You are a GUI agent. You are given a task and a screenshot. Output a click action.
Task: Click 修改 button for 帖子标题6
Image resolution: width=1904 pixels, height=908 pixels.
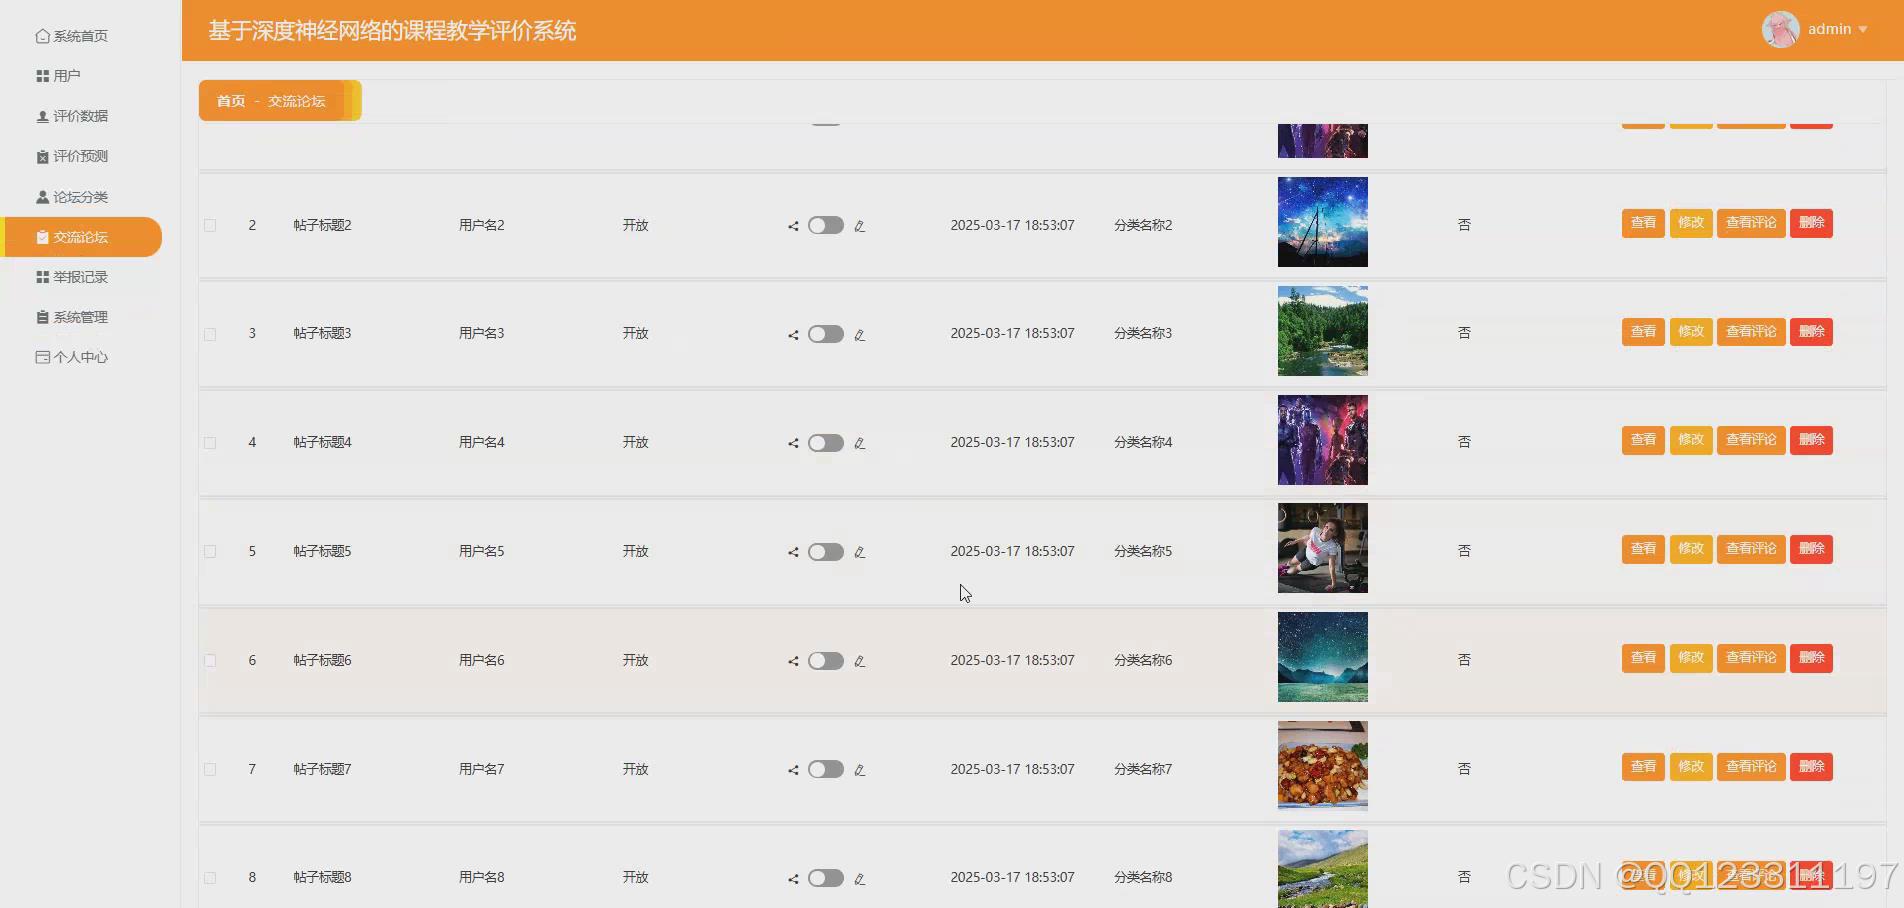point(1691,658)
